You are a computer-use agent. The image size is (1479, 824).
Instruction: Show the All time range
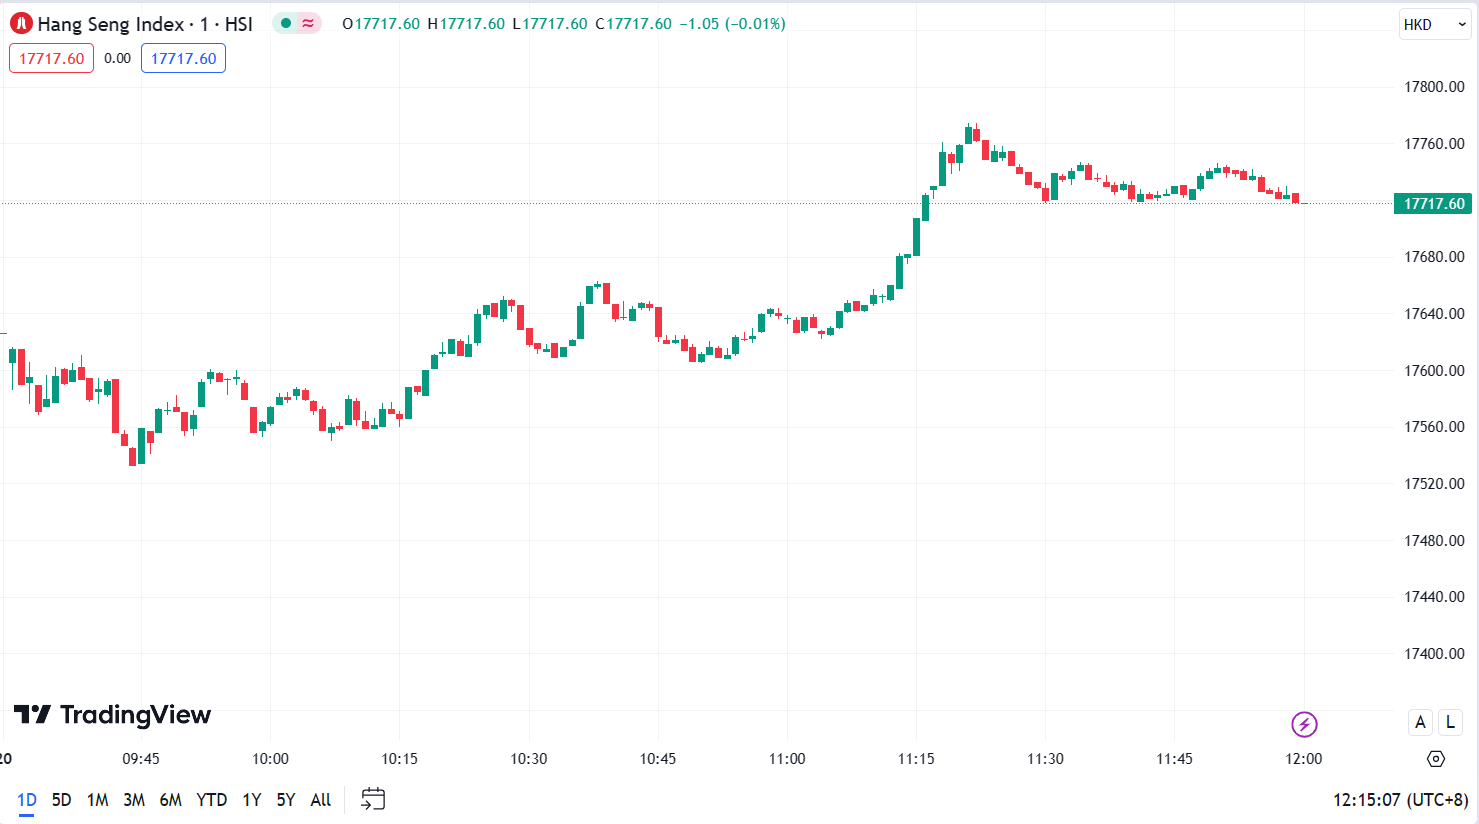pyautogui.click(x=320, y=800)
